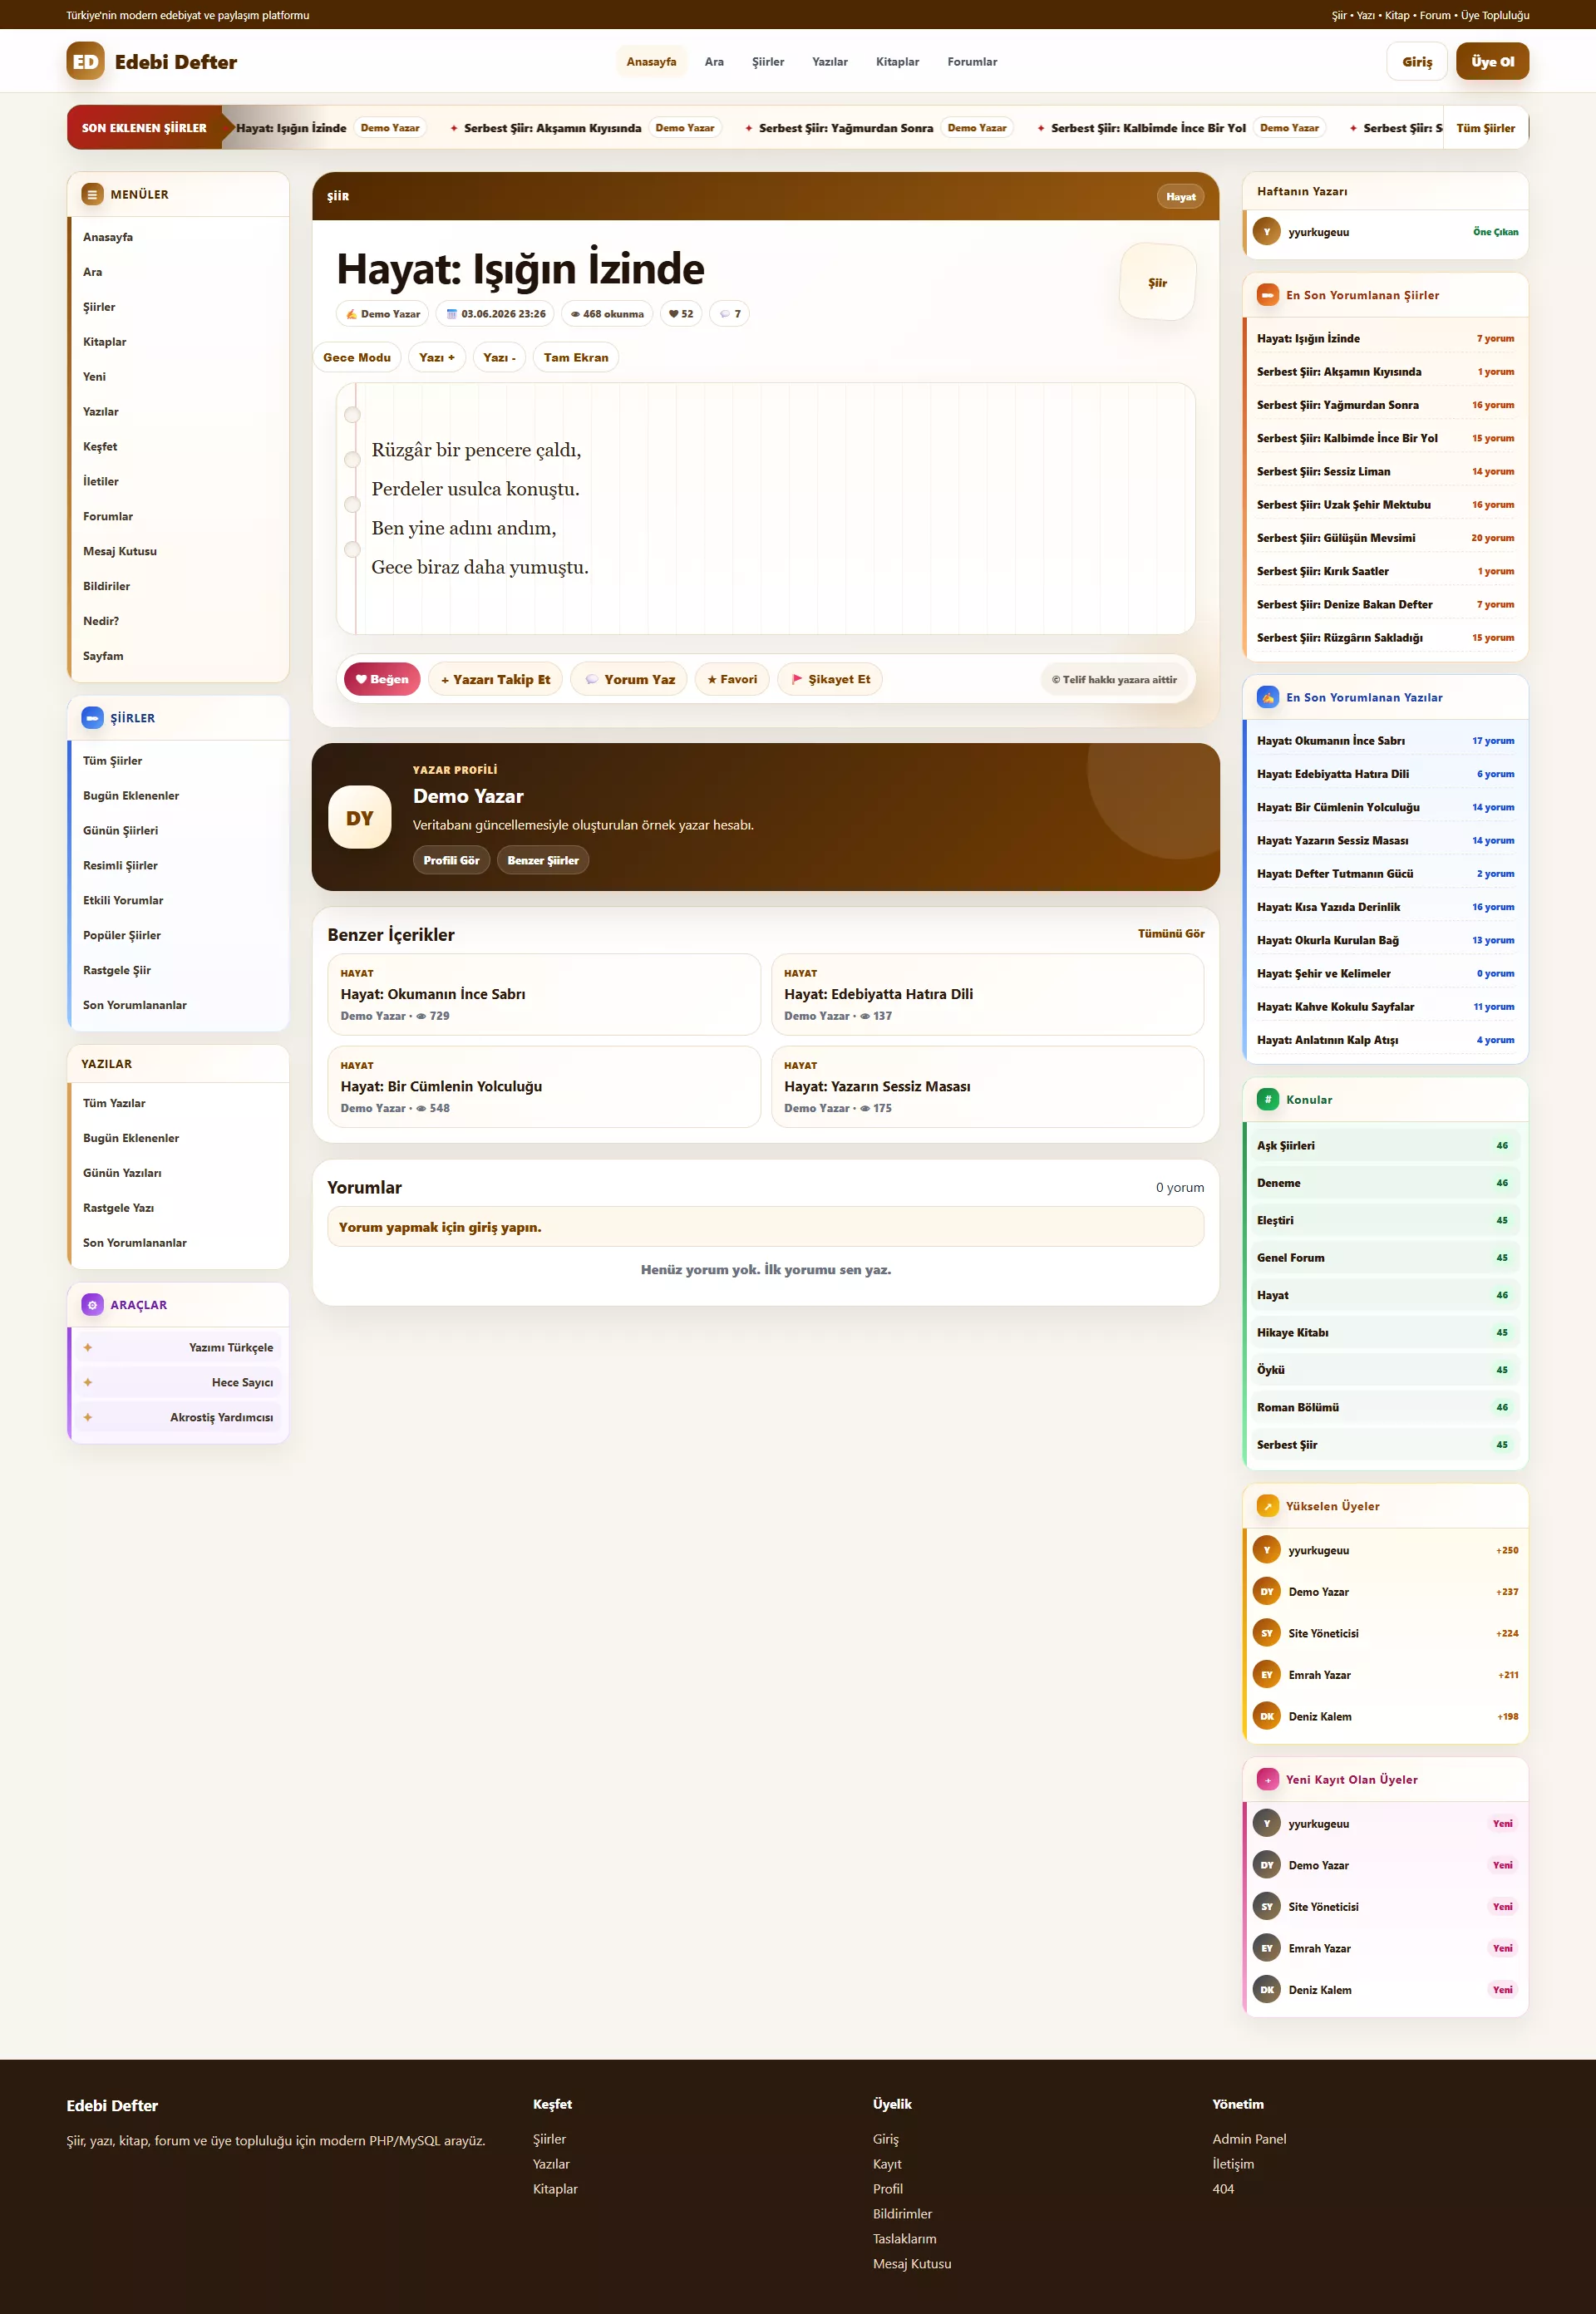Open Profili Gör author profile button
This screenshot has width=1596, height=2314.
[x=451, y=860]
